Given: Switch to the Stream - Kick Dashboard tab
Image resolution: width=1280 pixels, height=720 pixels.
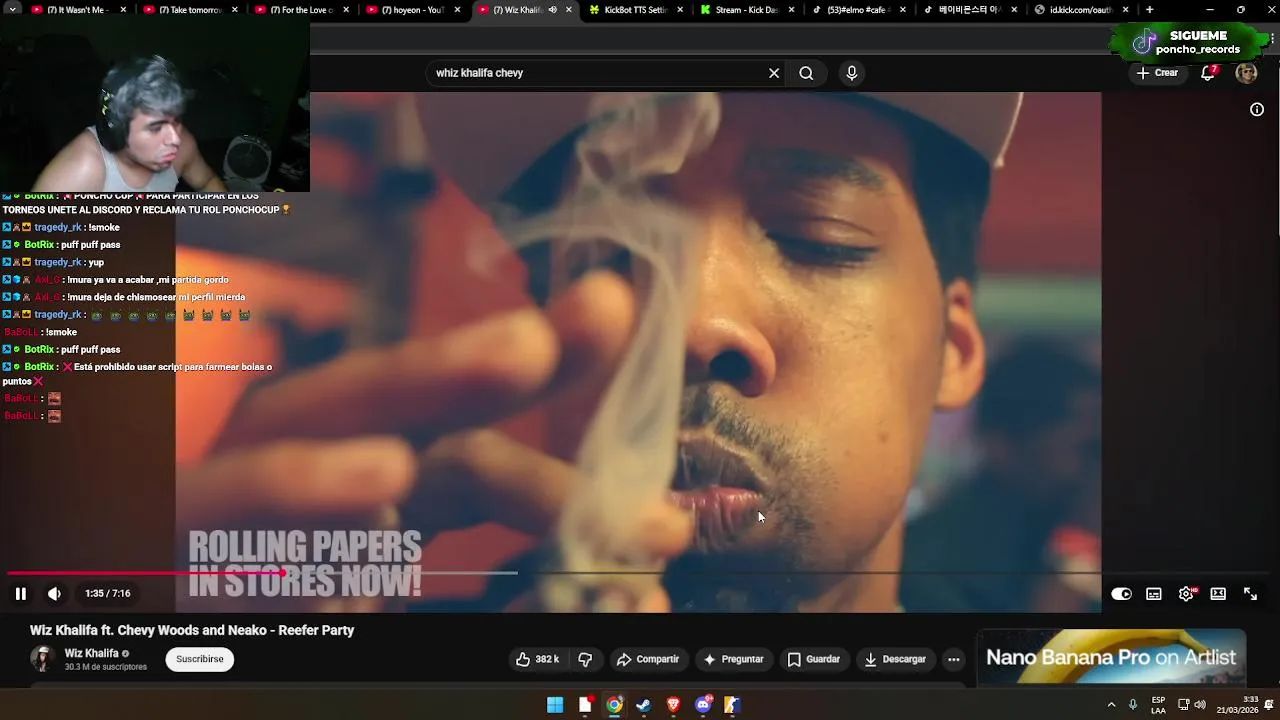Looking at the screenshot, I should [x=745, y=10].
